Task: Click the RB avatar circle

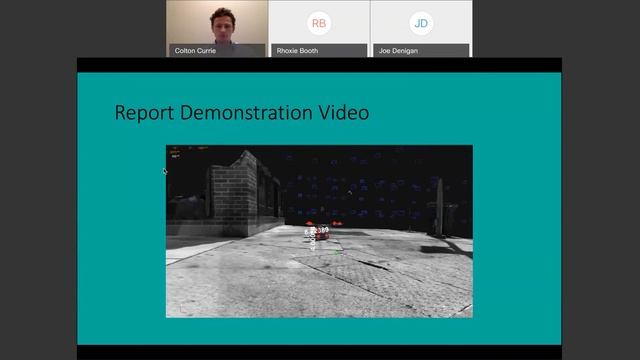Action: 319,23
